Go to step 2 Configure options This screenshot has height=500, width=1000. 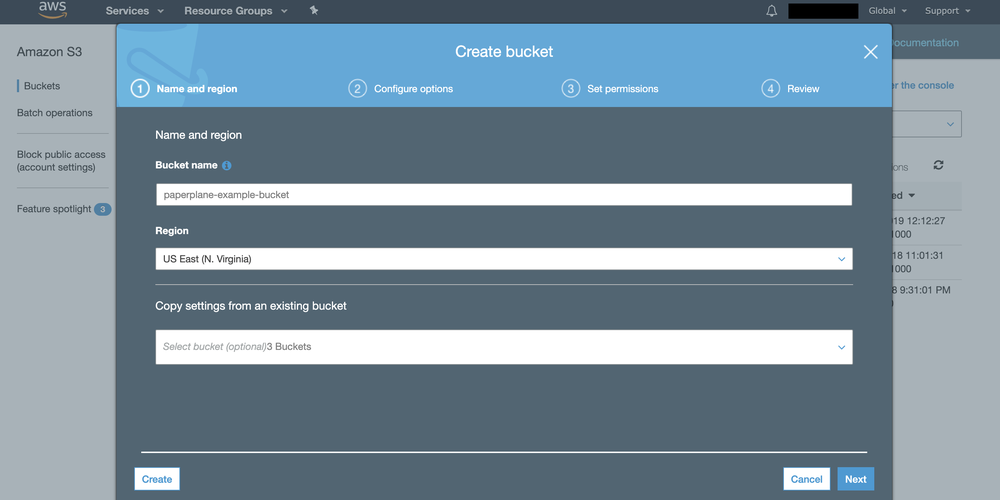(401, 89)
